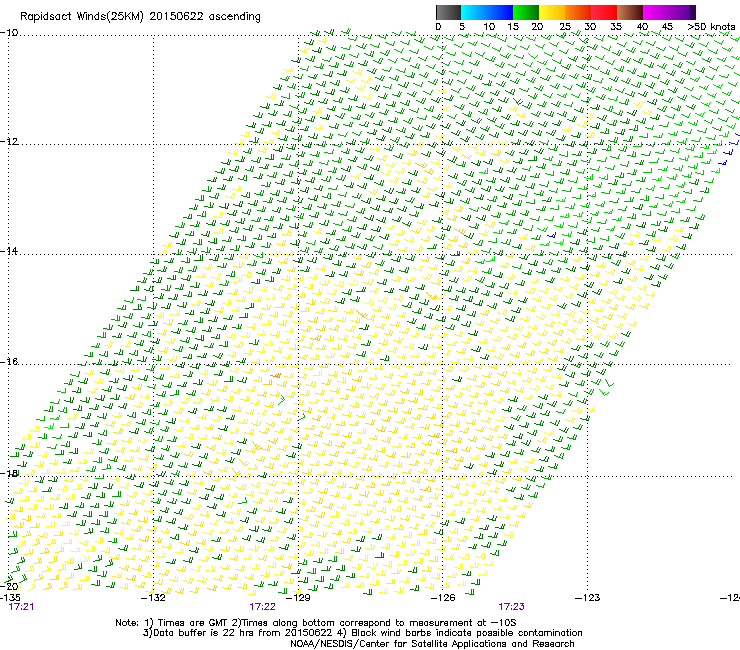740x650 pixels.
Task: Click the '>50 knots' legend label
Action: (x=711, y=27)
